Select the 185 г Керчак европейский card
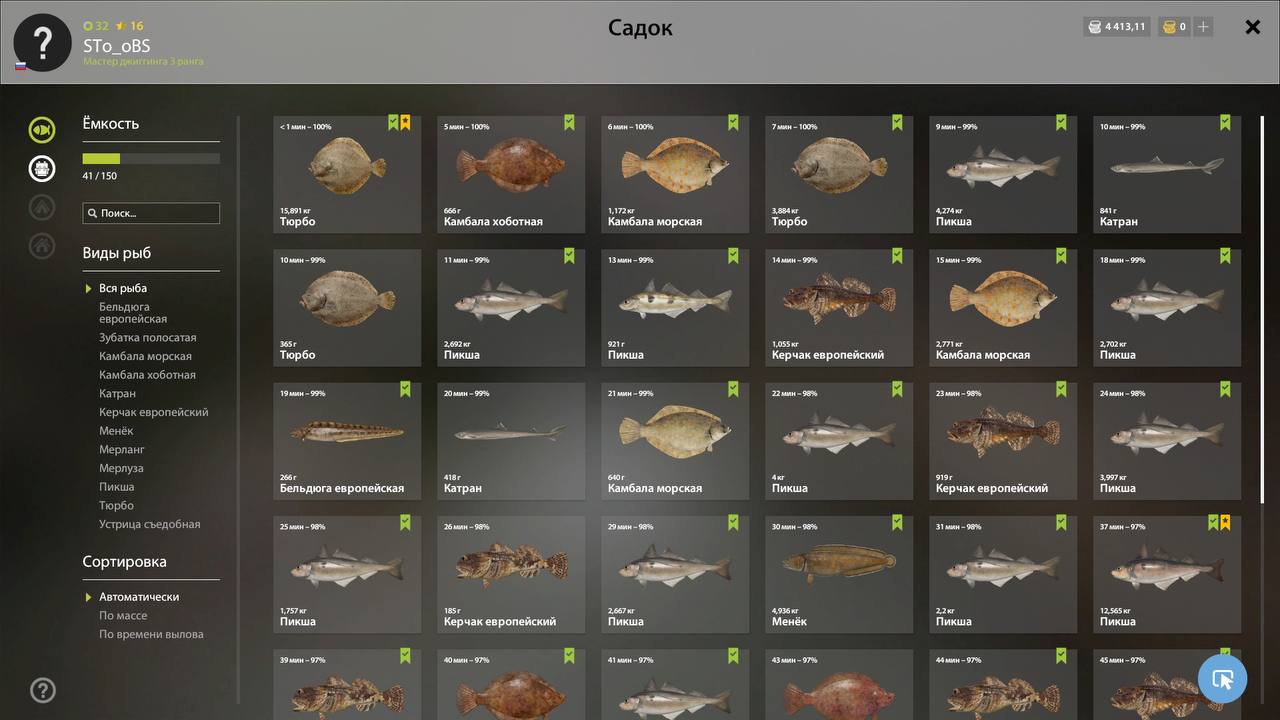Screen dimensions: 1280x720 [x=511, y=574]
